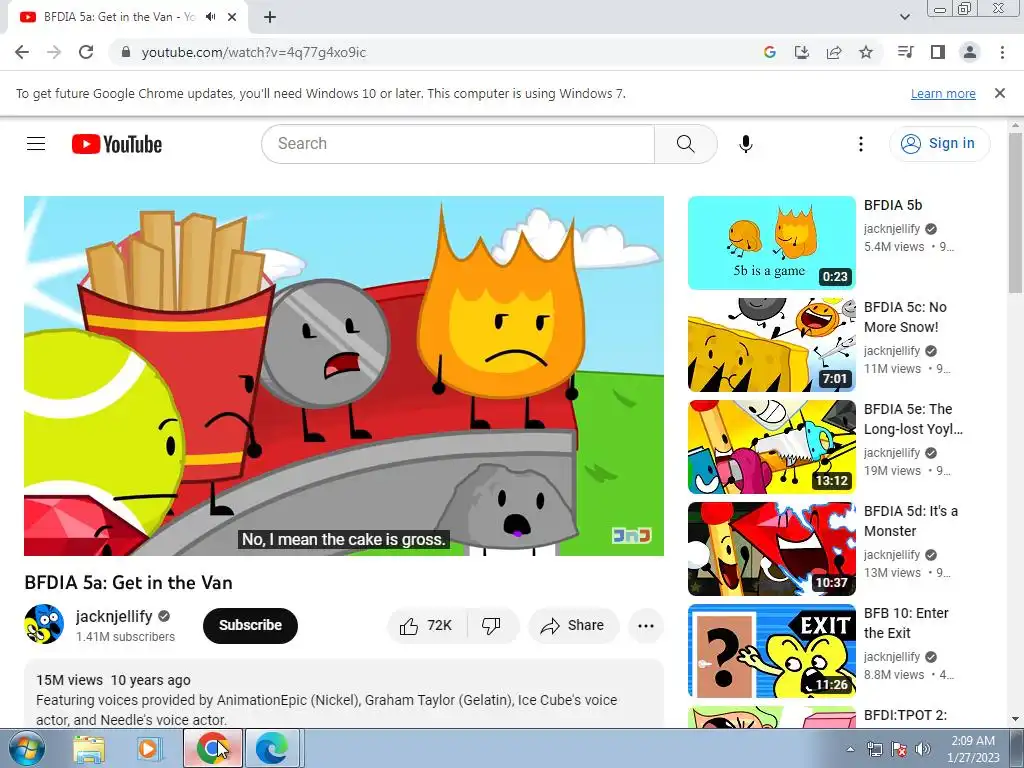Click 1.41M subscribers text

[x=125, y=637]
